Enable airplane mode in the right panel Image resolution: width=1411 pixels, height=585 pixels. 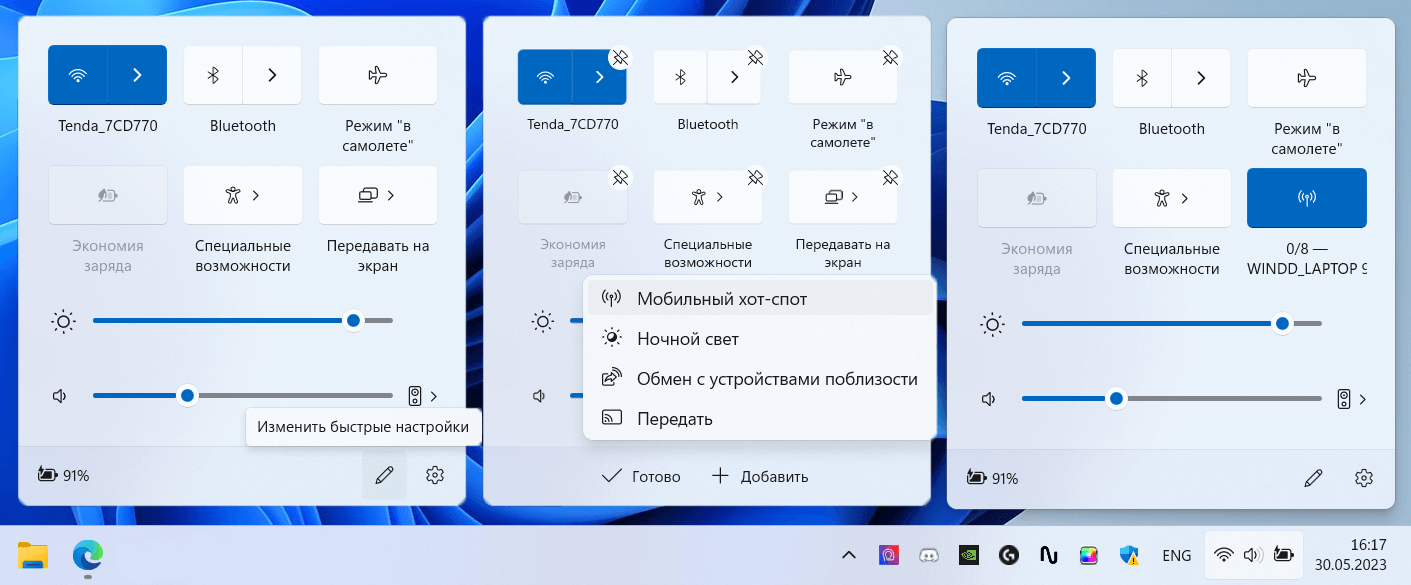(1307, 78)
